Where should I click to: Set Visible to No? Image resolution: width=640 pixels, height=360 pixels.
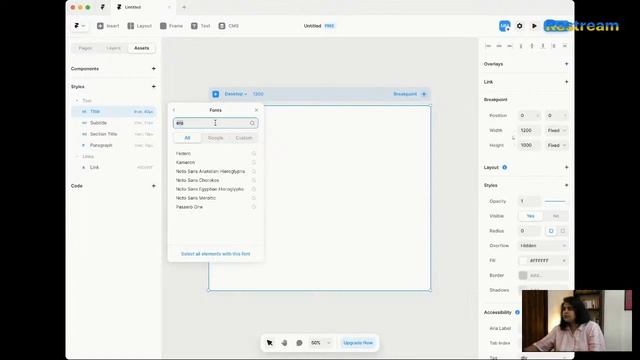click(x=556, y=216)
